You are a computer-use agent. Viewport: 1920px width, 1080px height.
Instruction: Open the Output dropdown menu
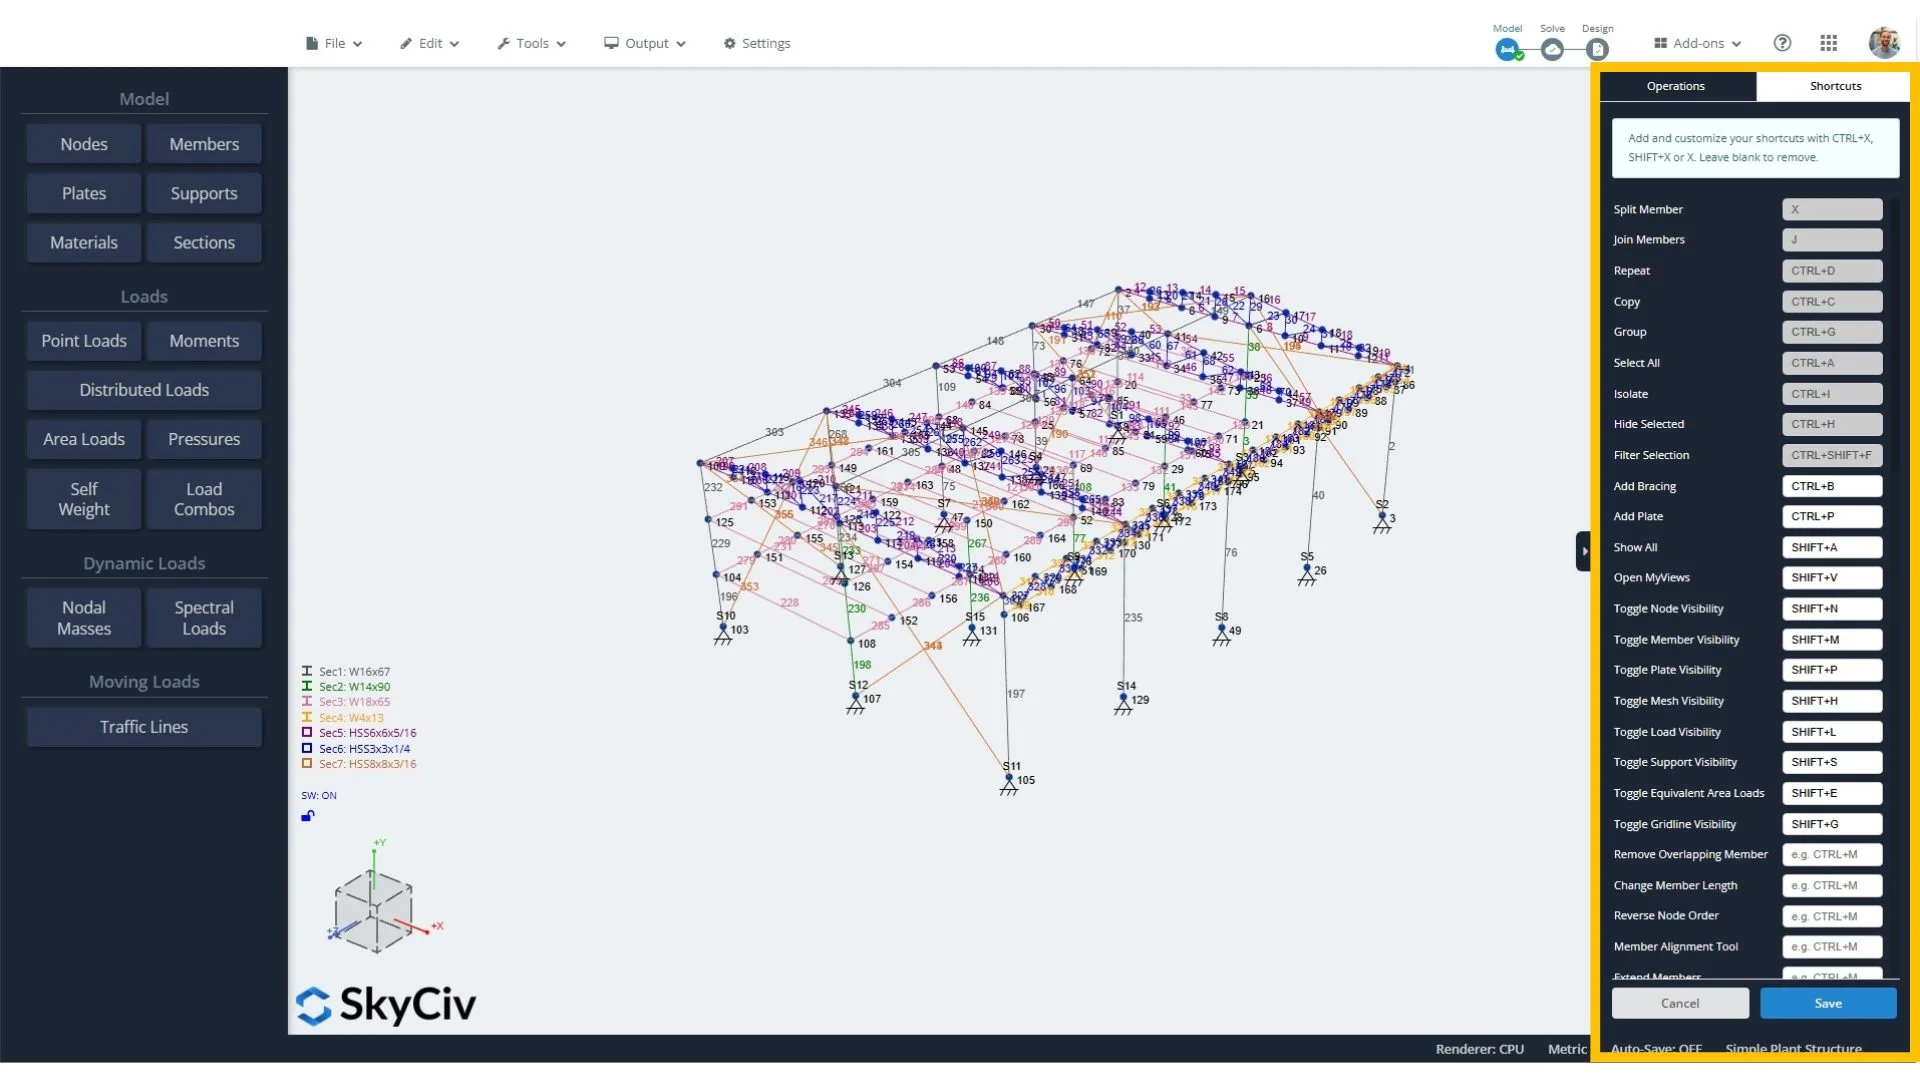point(645,43)
